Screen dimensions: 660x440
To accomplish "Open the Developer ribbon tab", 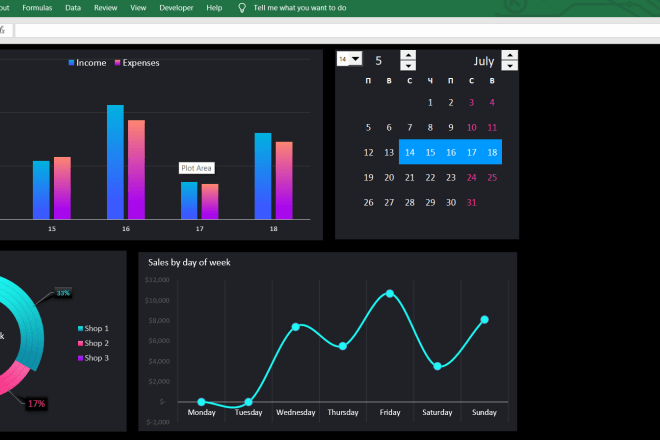I will point(176,8).
